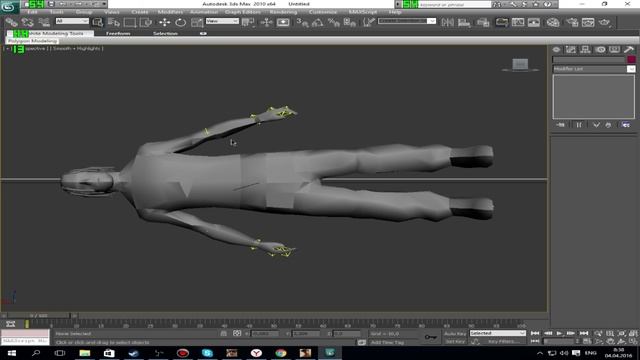Open the Schematic View
The width and height of the screenshot is (640, 360).
coord(533,22)
